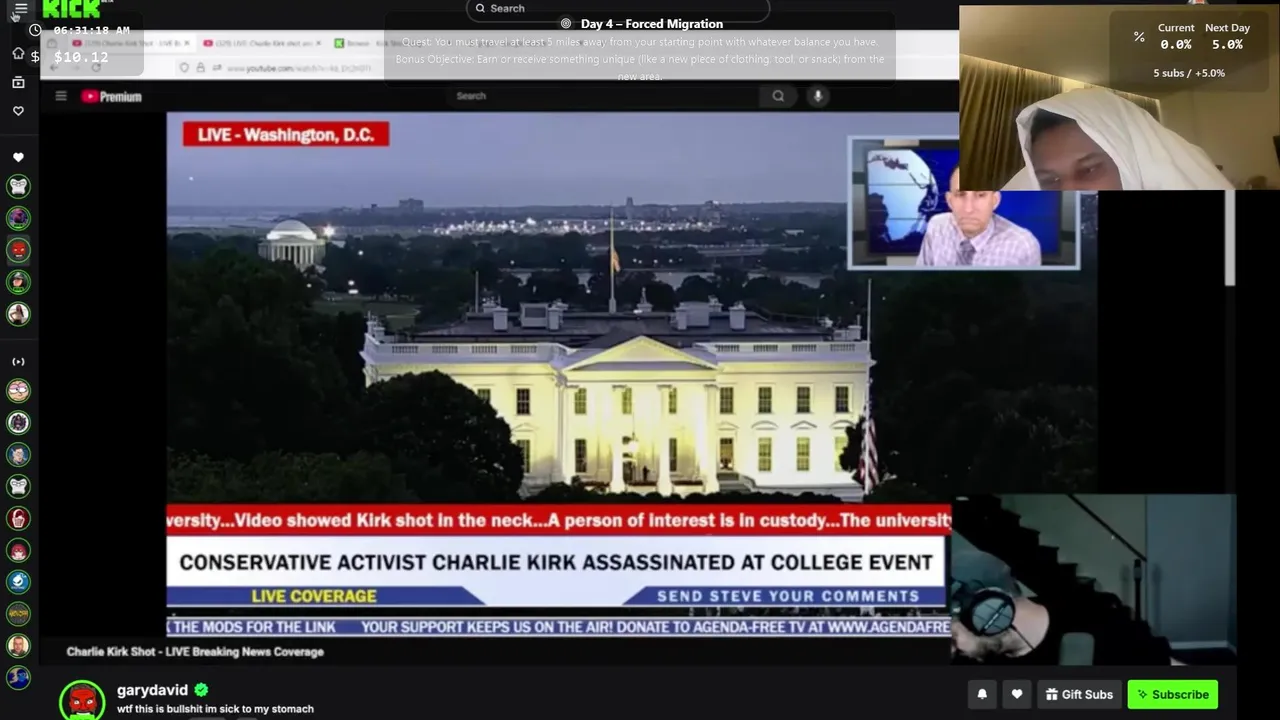The width and height of the screenshot is (1280, 720).
Task: Open the garydavid channel name link
Action: 152,690
